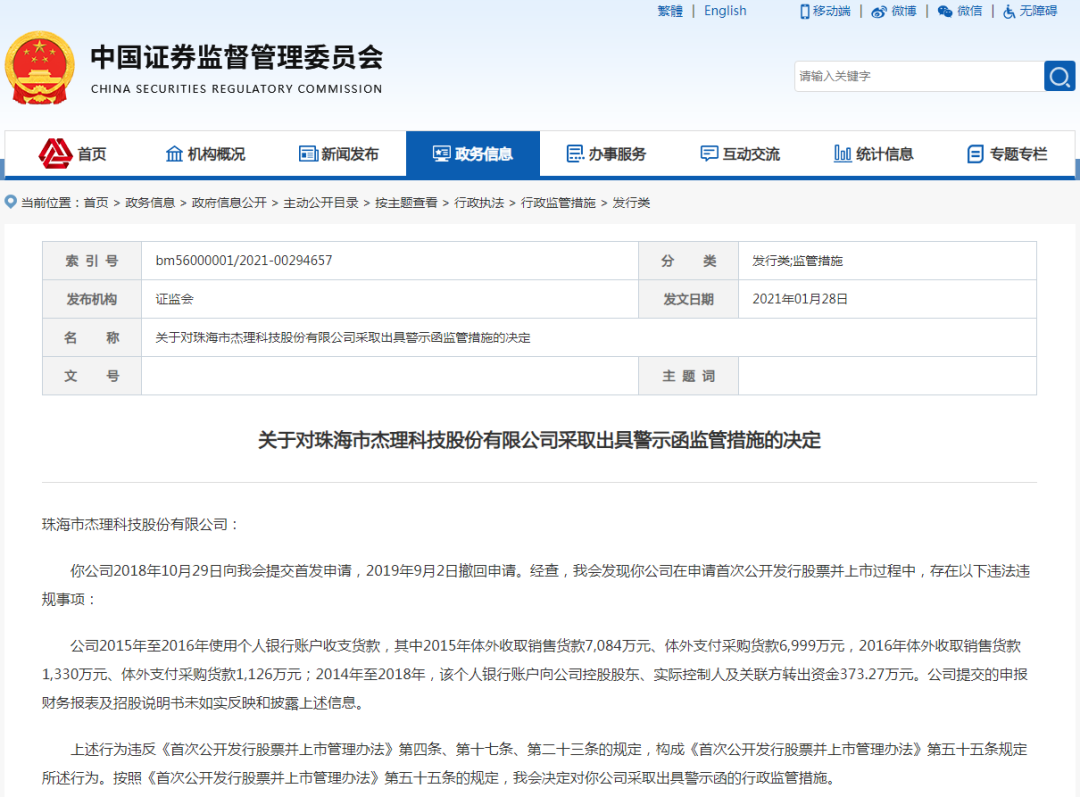Click the bold article heading 关于对珠海市杰理科技…决定

pyautogui.click(x=539, y=440)
